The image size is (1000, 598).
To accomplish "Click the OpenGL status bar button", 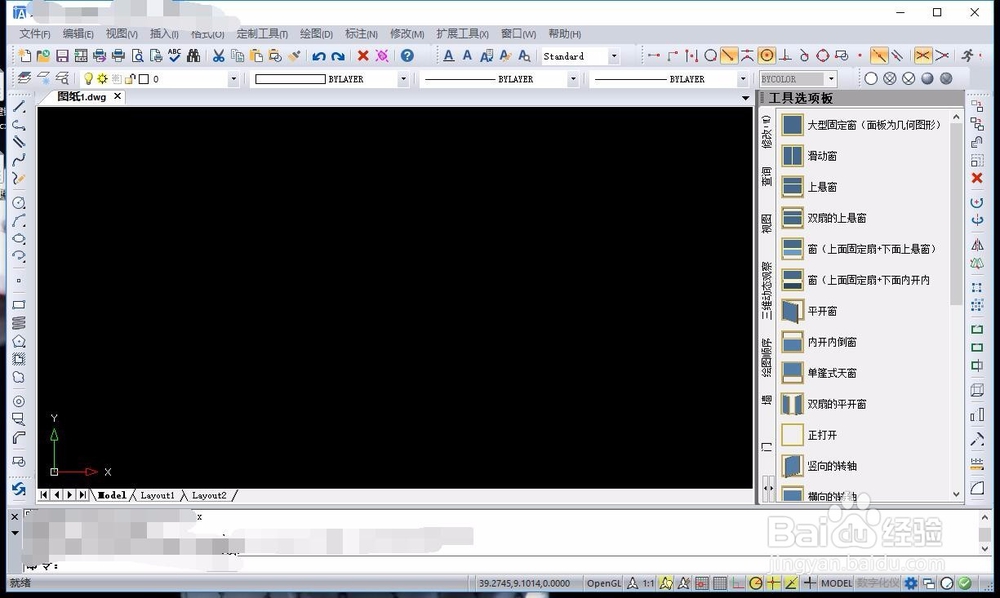I will point(603,583).
